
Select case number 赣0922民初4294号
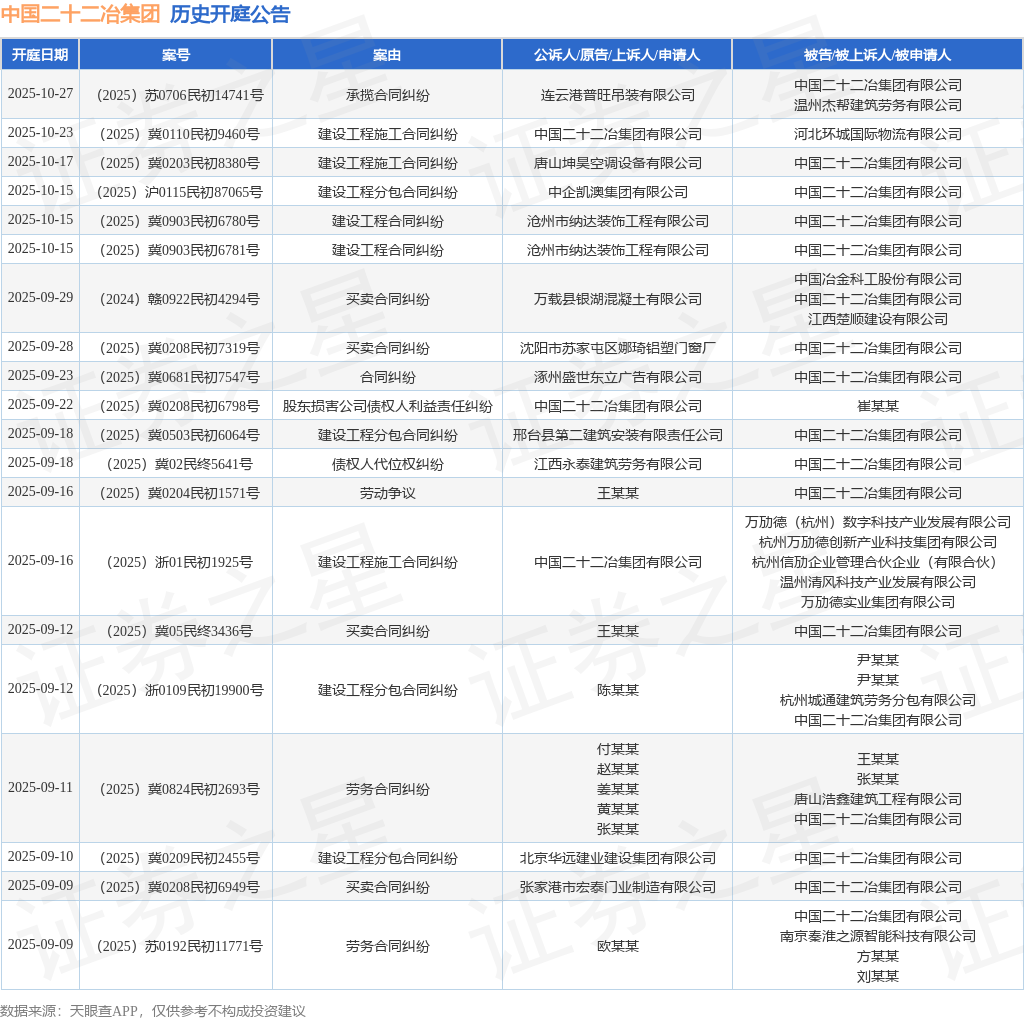[180, 300]
